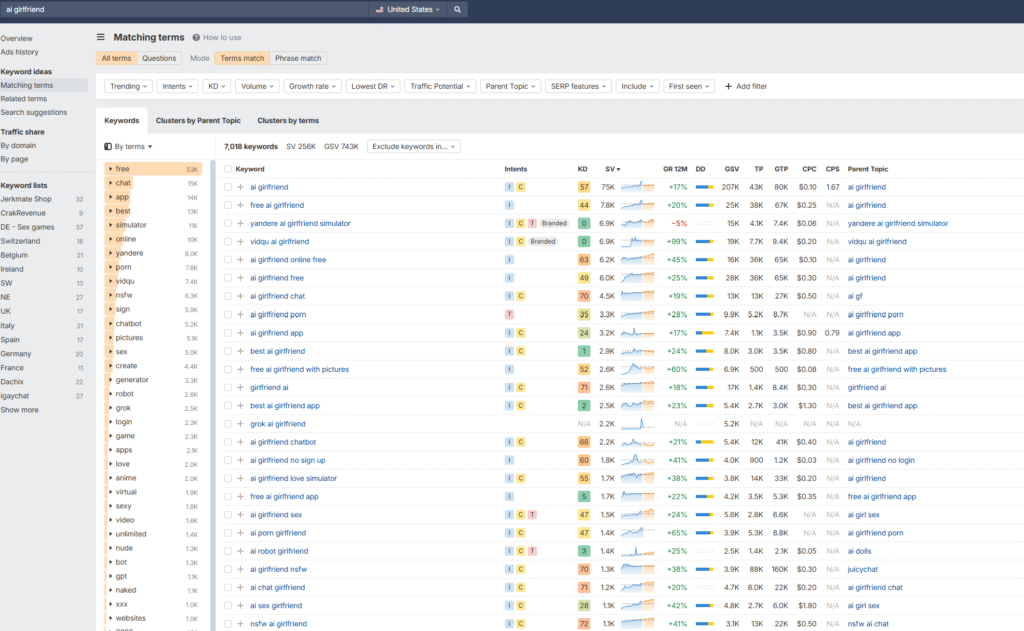The width and height of the screenshot is (1024, 631).
Task: Tick the select-all checkbox beside Keyword header
Action: (x=228, y=169)
